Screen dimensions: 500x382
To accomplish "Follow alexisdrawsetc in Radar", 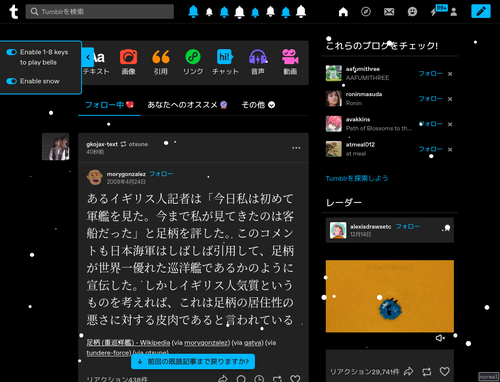I will coord(407,227).
